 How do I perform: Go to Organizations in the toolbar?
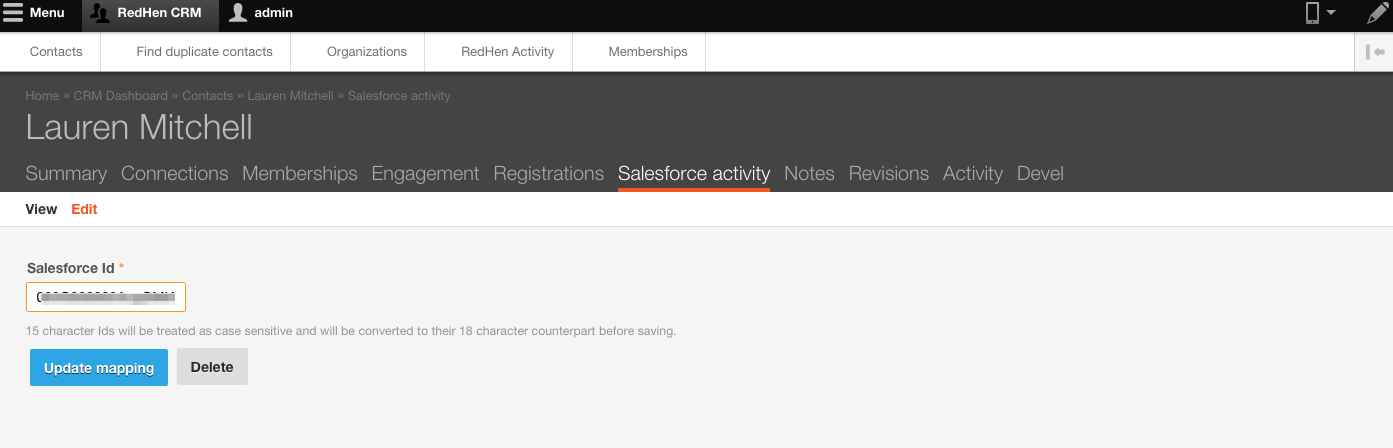[x=367, y=52]
